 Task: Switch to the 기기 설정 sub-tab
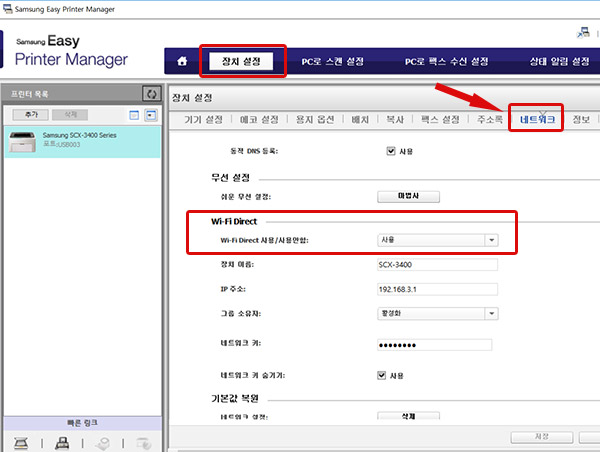click(203, 120)
